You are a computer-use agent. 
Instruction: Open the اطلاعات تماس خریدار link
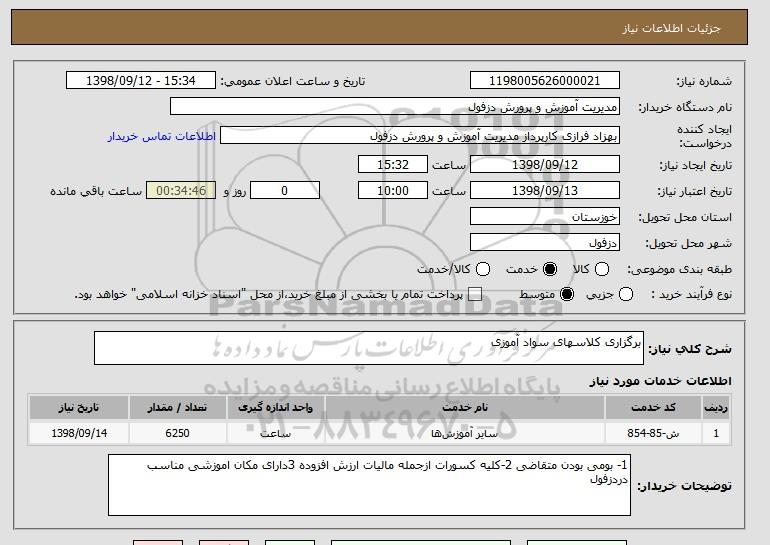pyautogui.click(x=162, y=136)
